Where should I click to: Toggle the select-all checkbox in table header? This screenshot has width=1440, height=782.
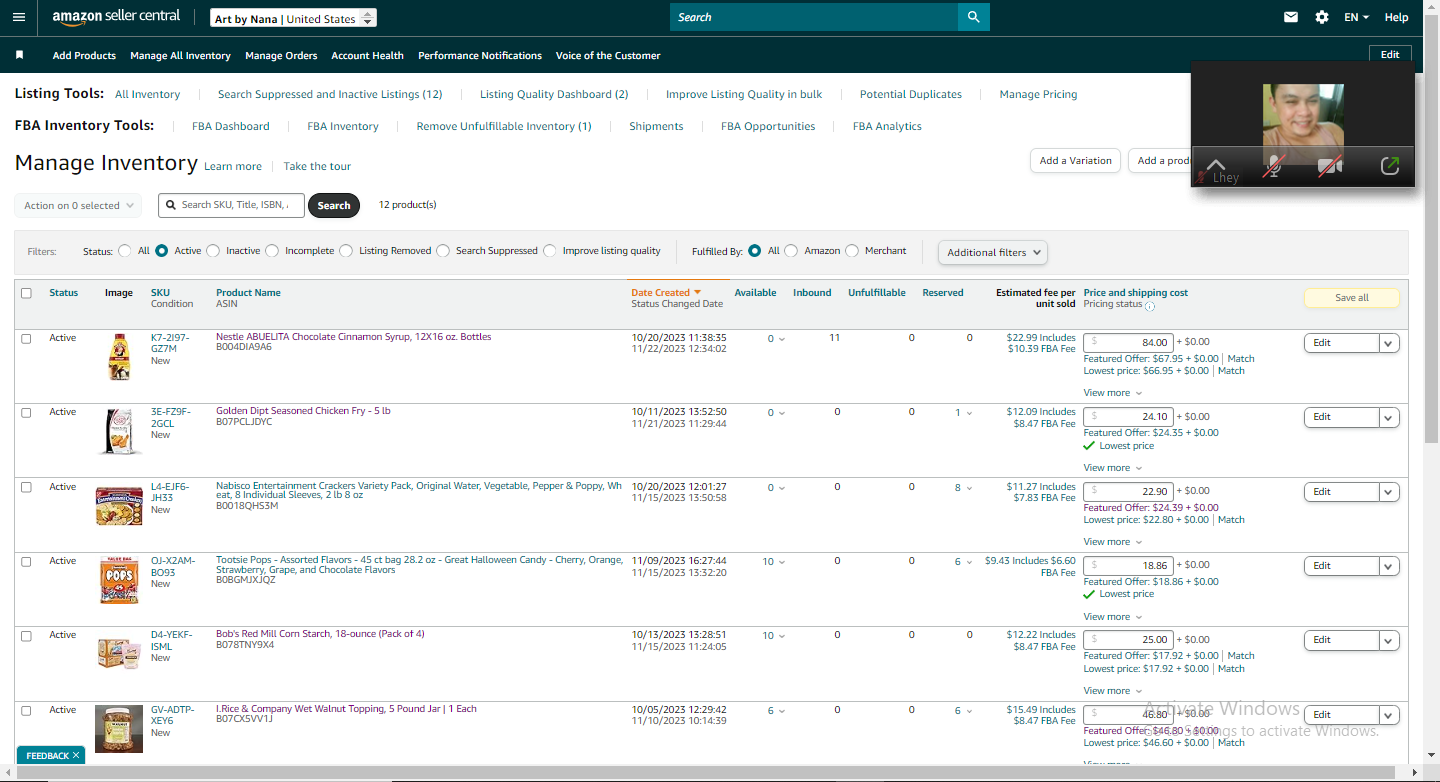pyautogui.click(x=26, y=293)
